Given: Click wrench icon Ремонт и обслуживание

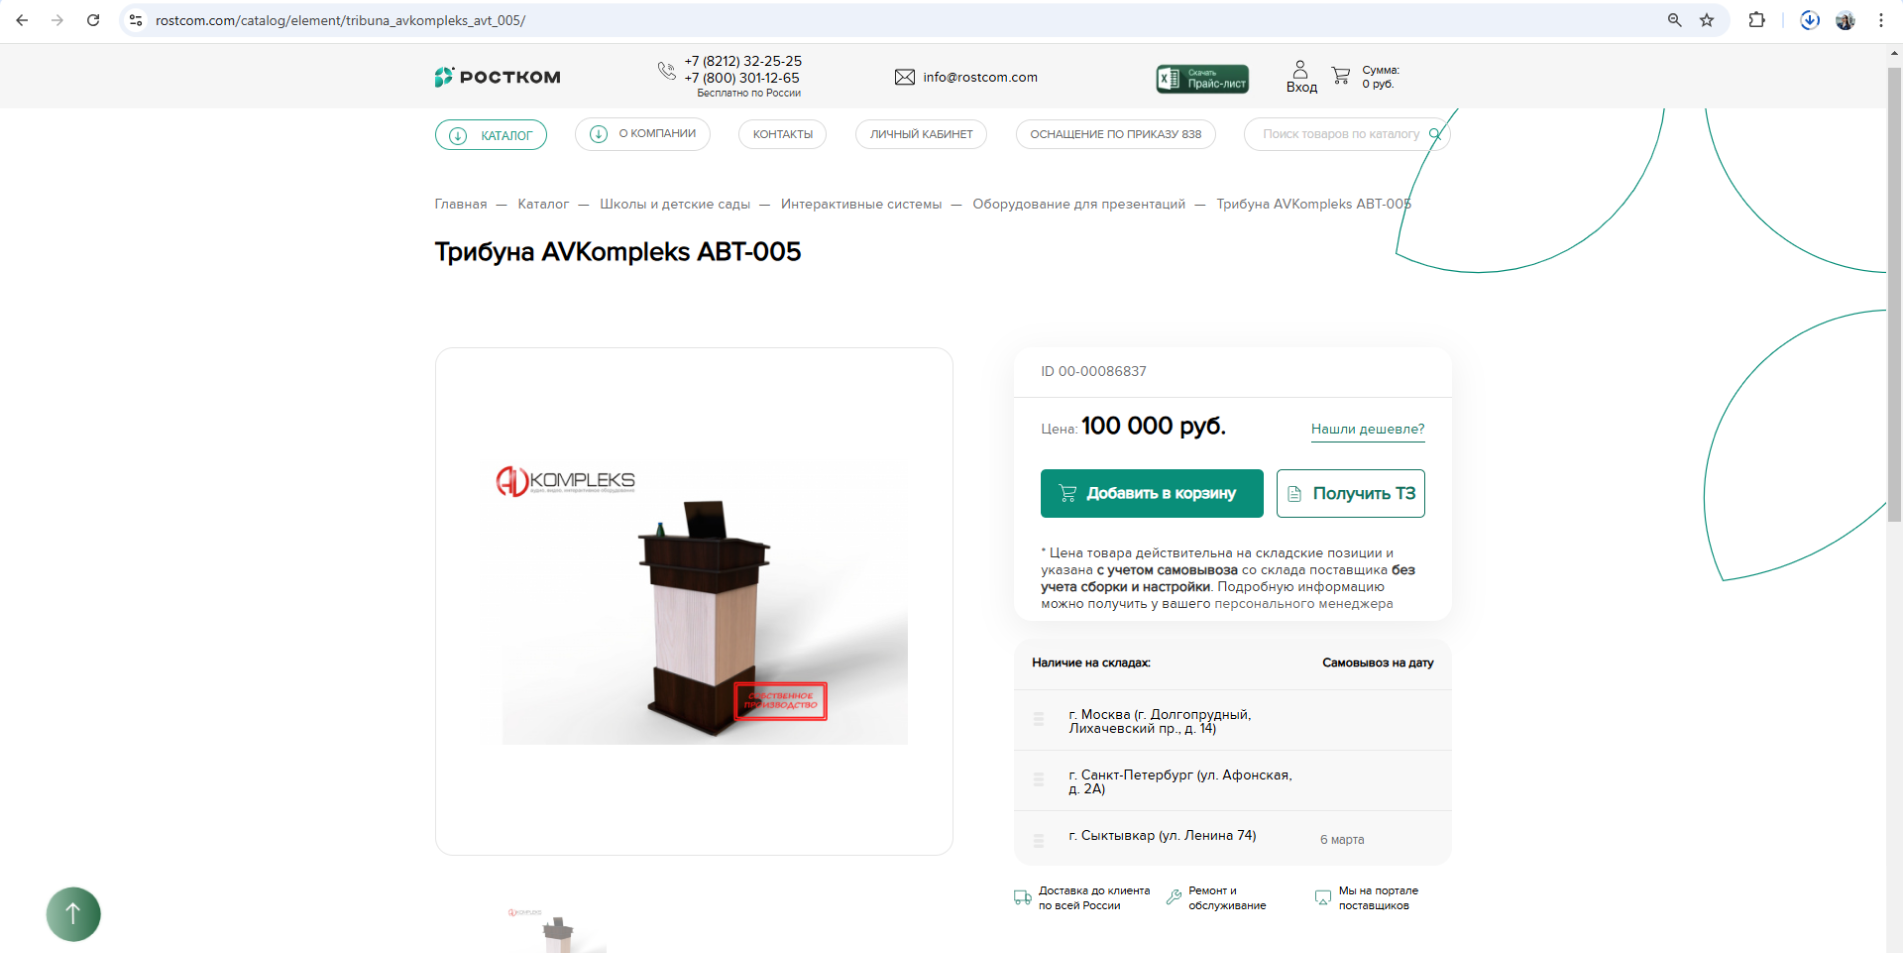Looking at the screenshot, I should 1174,898.
